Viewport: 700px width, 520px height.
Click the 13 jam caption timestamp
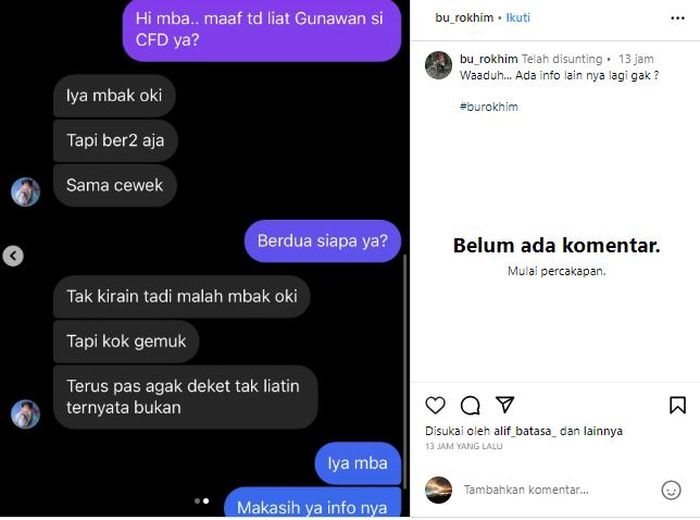[x=636, y=59]
